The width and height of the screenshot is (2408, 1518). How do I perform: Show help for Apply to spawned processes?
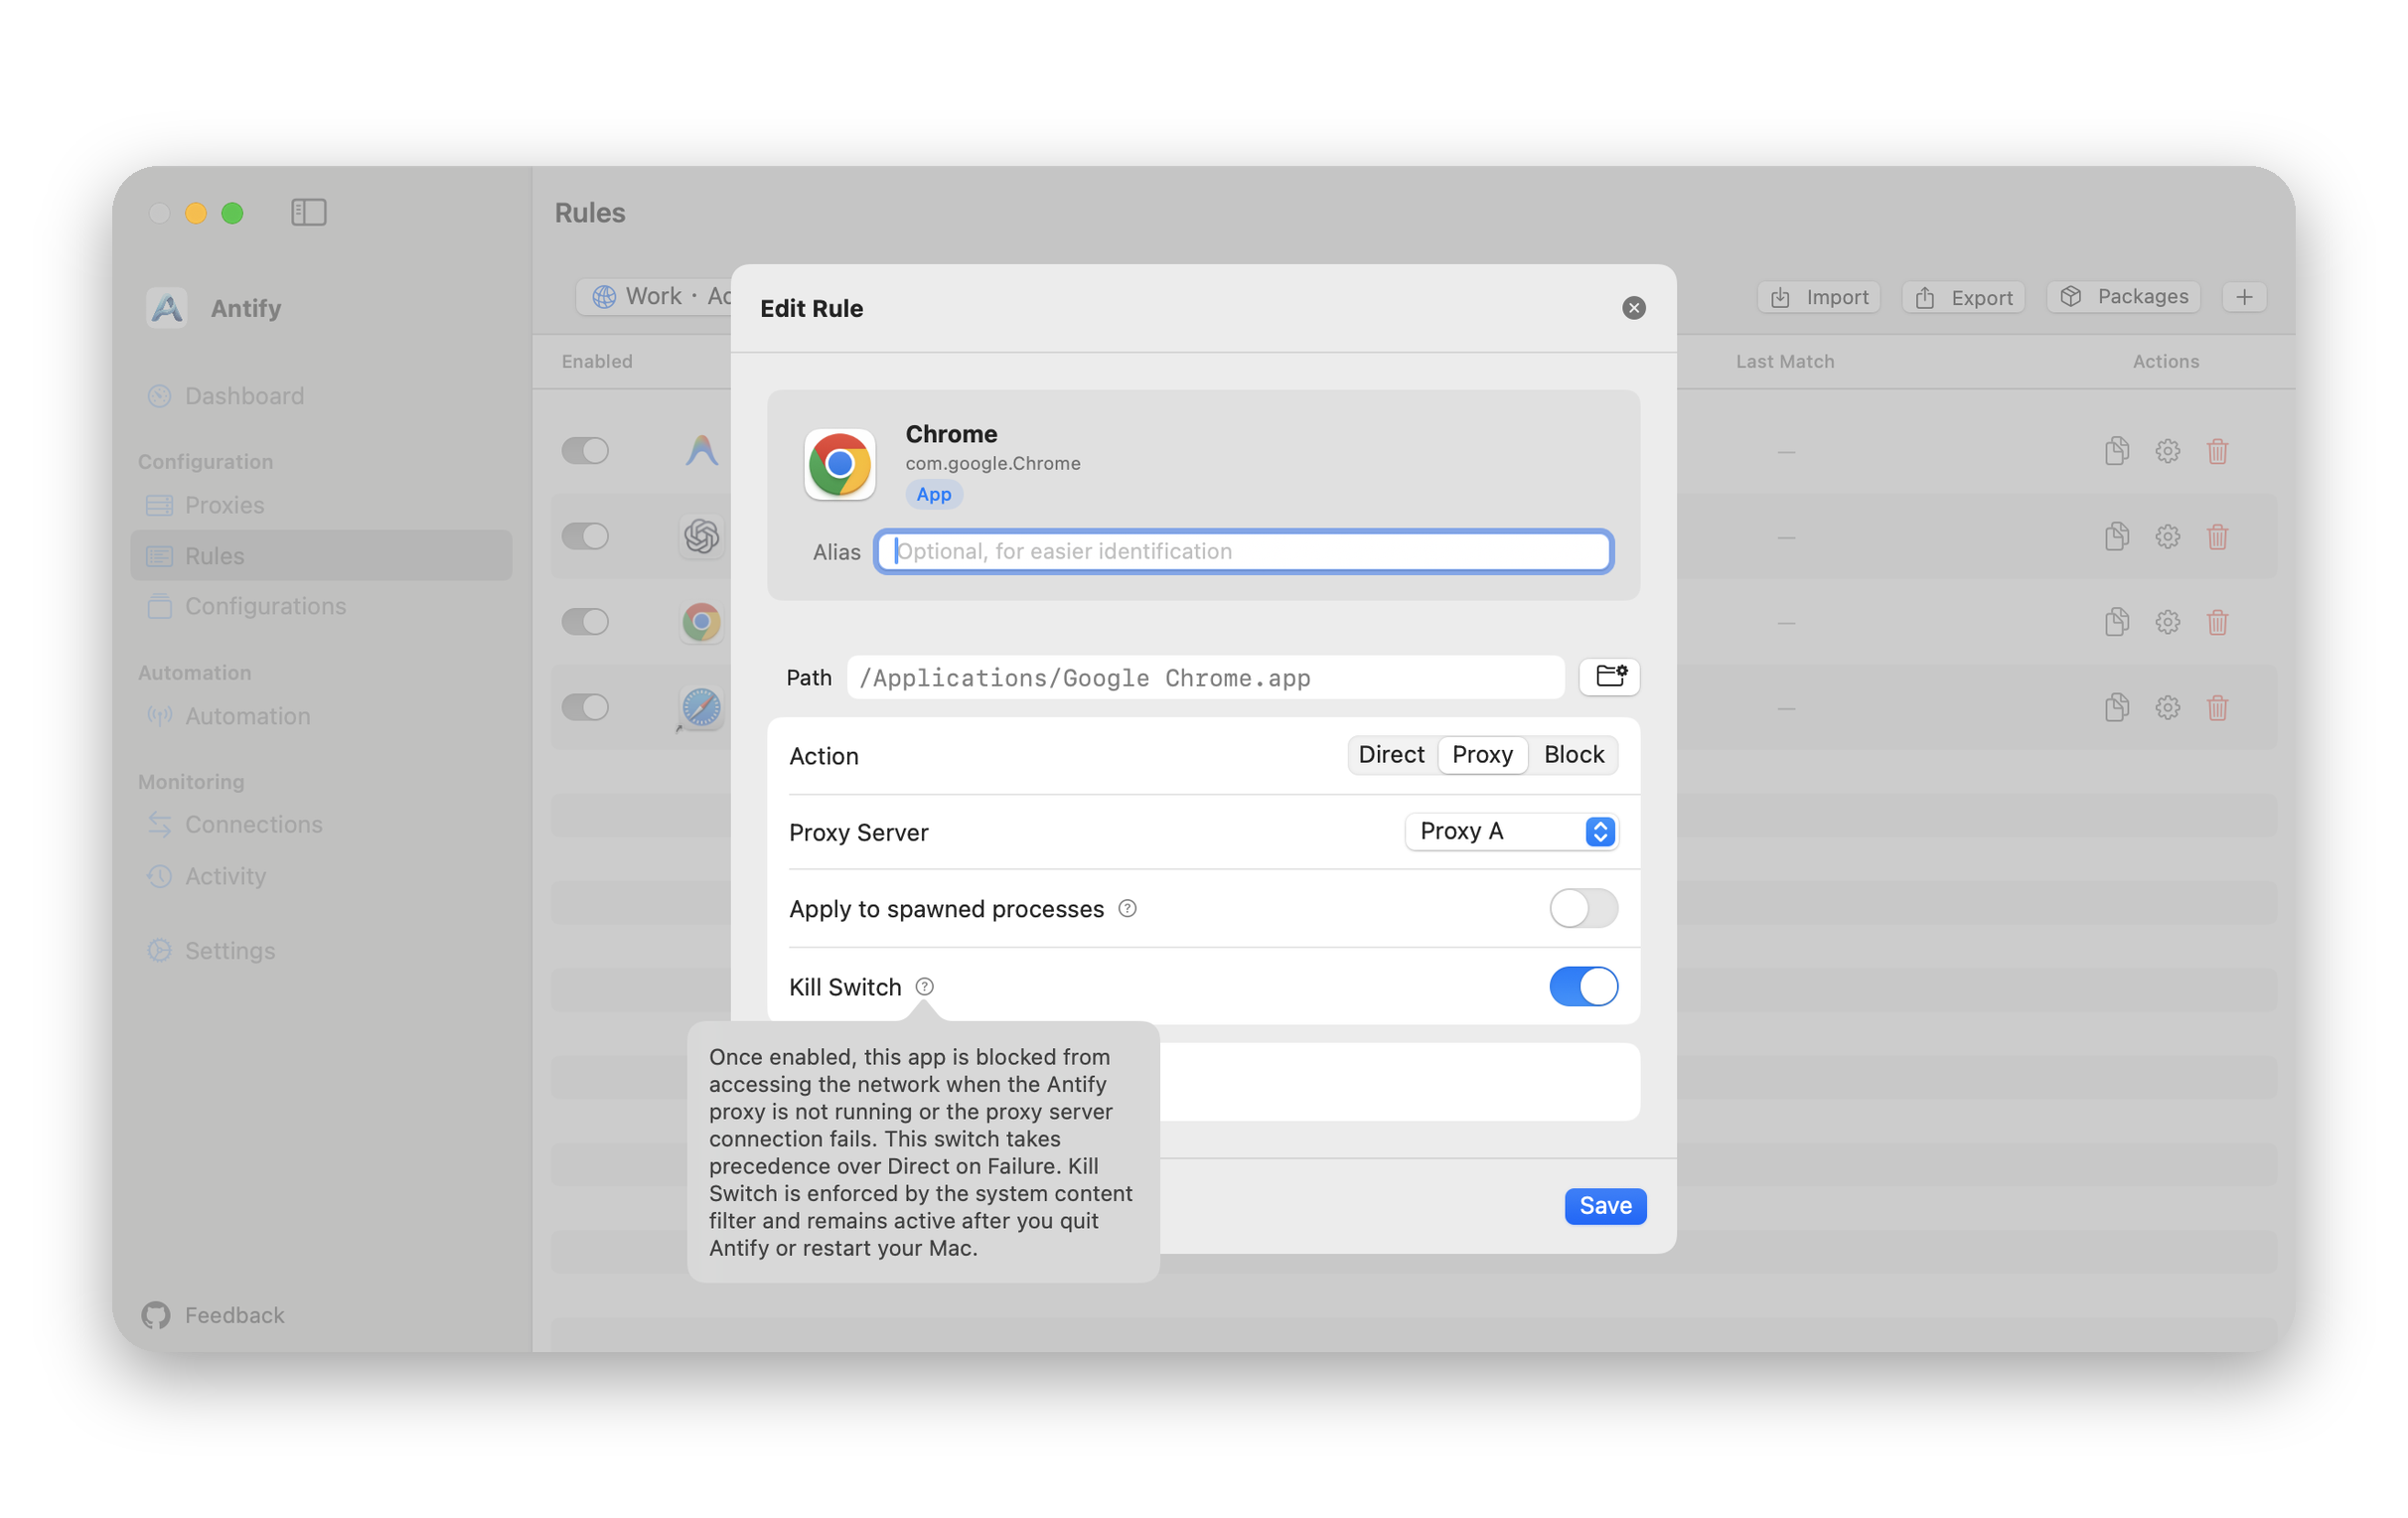tap(1127, 908)
